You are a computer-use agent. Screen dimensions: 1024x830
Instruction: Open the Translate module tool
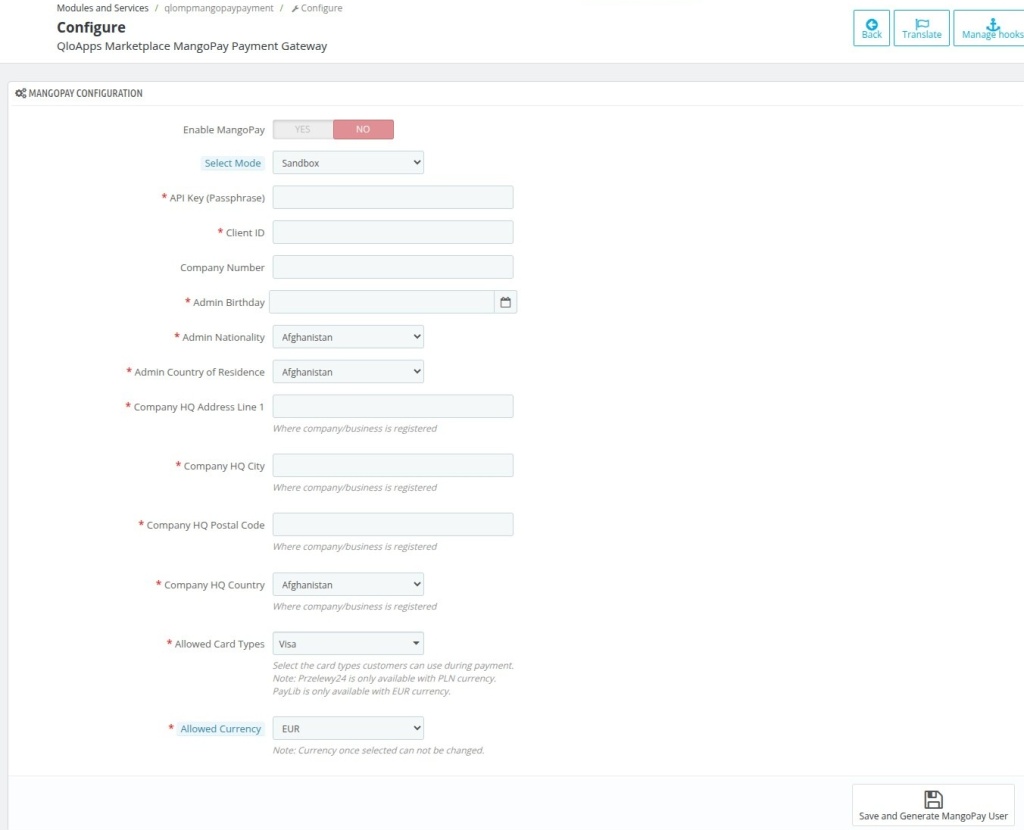click(920, 27)
